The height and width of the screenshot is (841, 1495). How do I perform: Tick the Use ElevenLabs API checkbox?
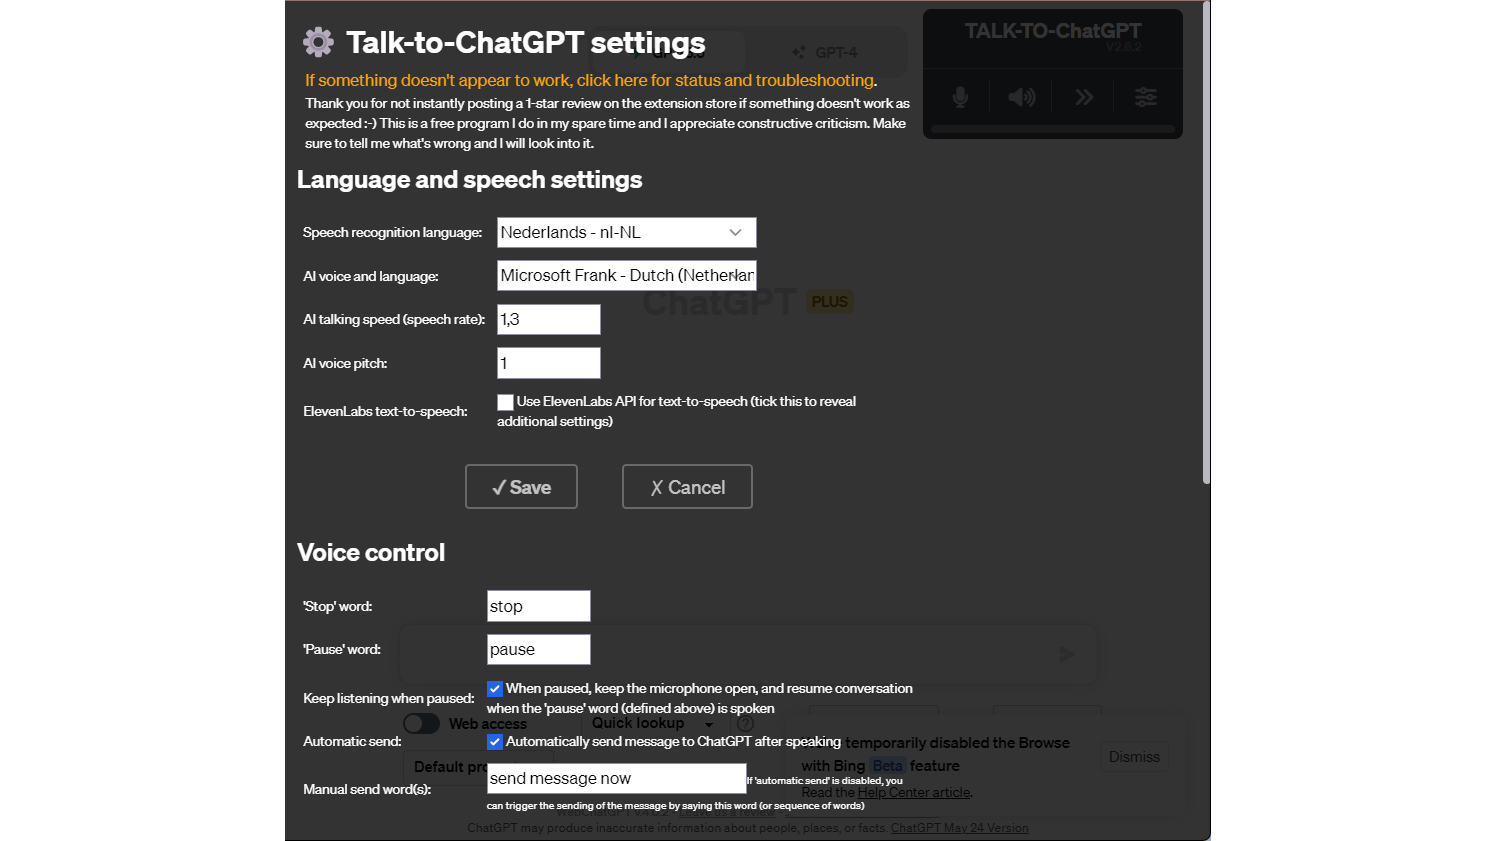[505, 402]
